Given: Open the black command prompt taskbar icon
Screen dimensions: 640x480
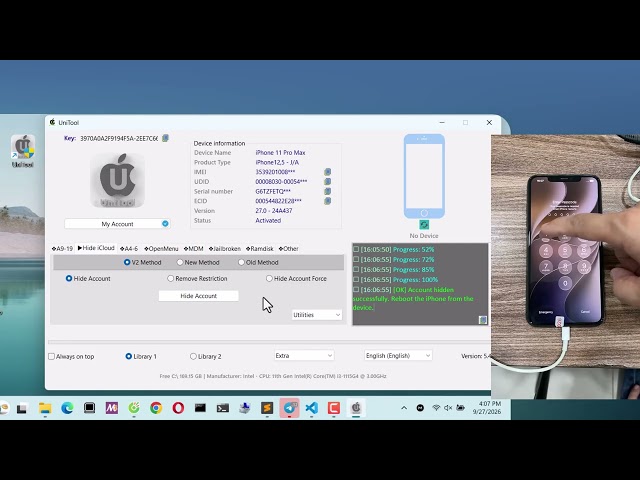Looking at the screenshot, I should (x=200, y=408).
